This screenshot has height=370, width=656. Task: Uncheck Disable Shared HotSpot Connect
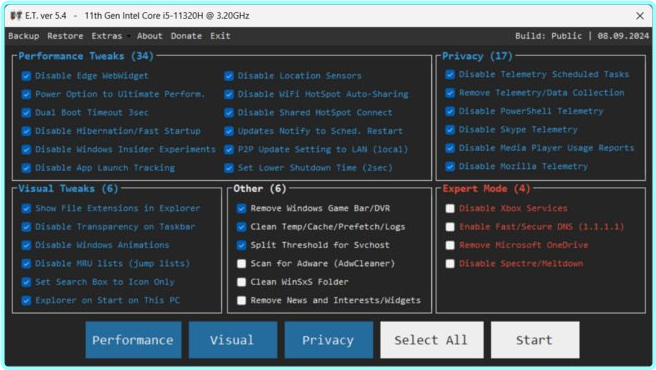coord(229,113)
